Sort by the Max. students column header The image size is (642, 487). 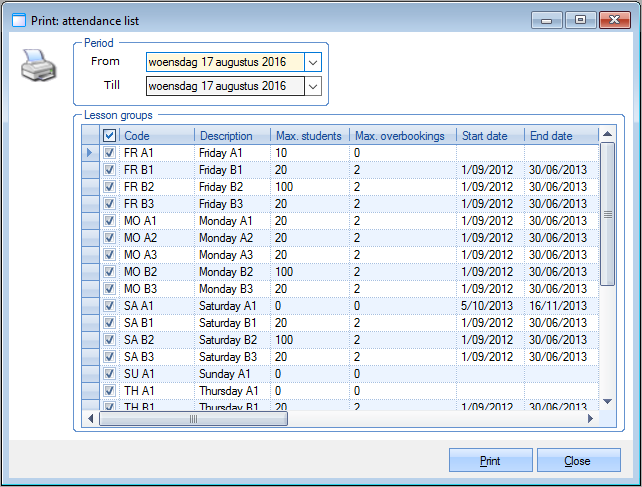[x=309, y=136]
